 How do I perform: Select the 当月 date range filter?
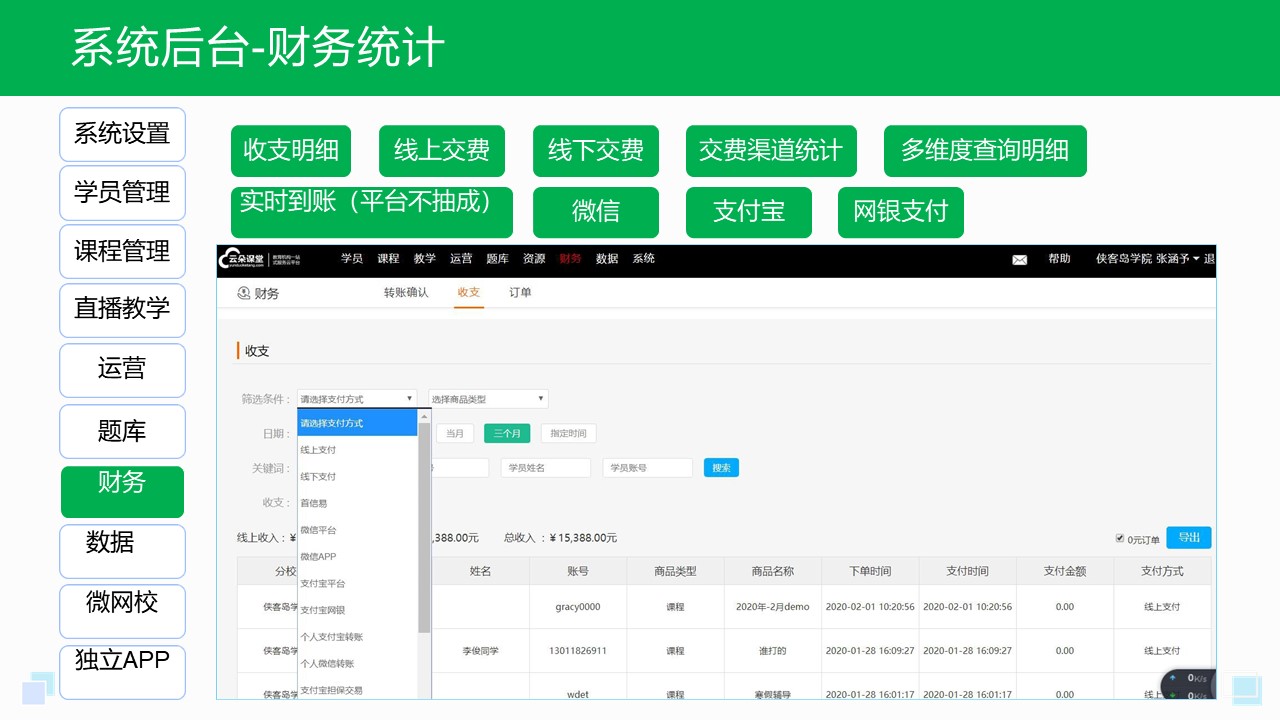pyautogui.click(x=455, y=433)
